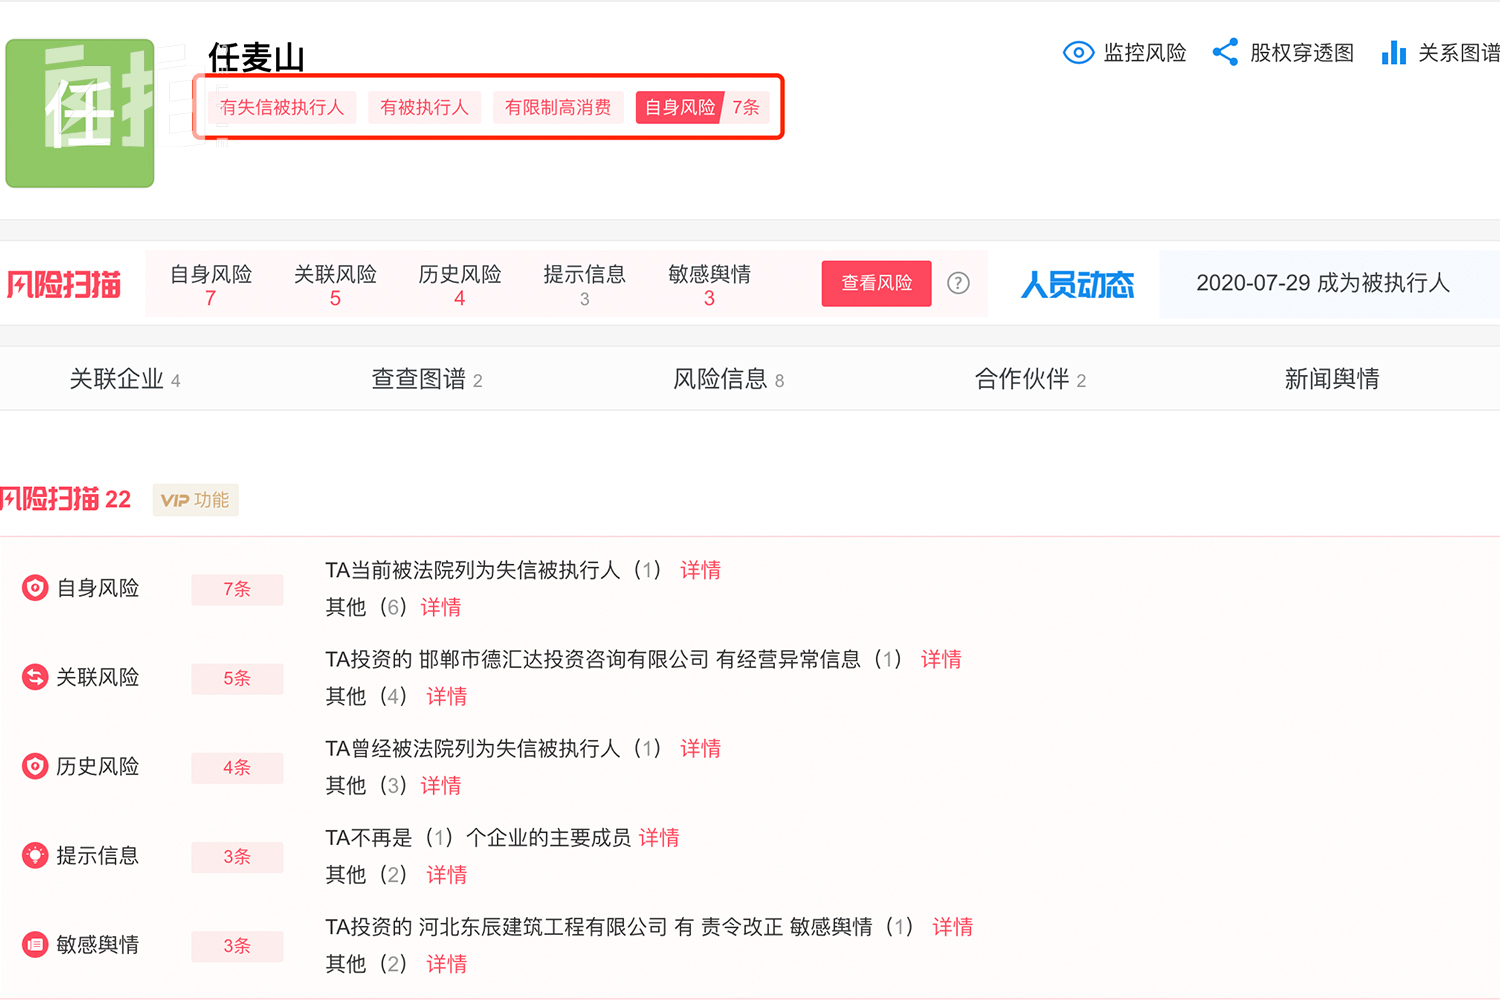
Task: Click the question mark help icon
Action: click(958, 283)
